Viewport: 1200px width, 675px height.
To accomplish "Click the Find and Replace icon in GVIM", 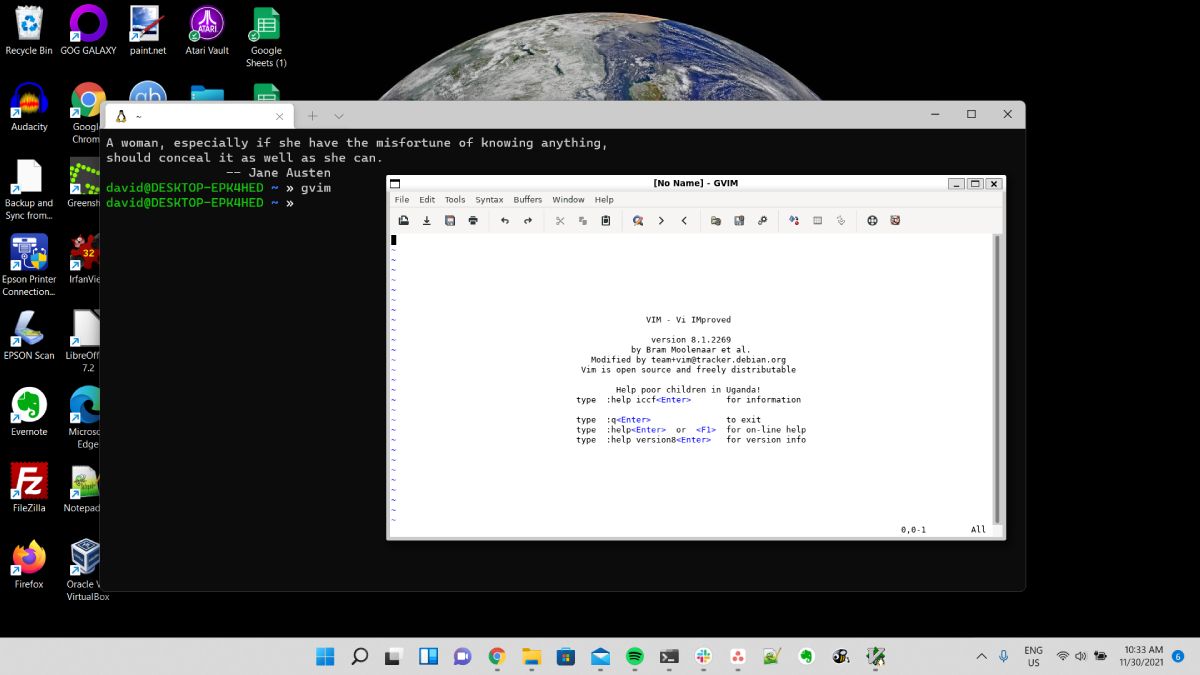I will point(637,220).
